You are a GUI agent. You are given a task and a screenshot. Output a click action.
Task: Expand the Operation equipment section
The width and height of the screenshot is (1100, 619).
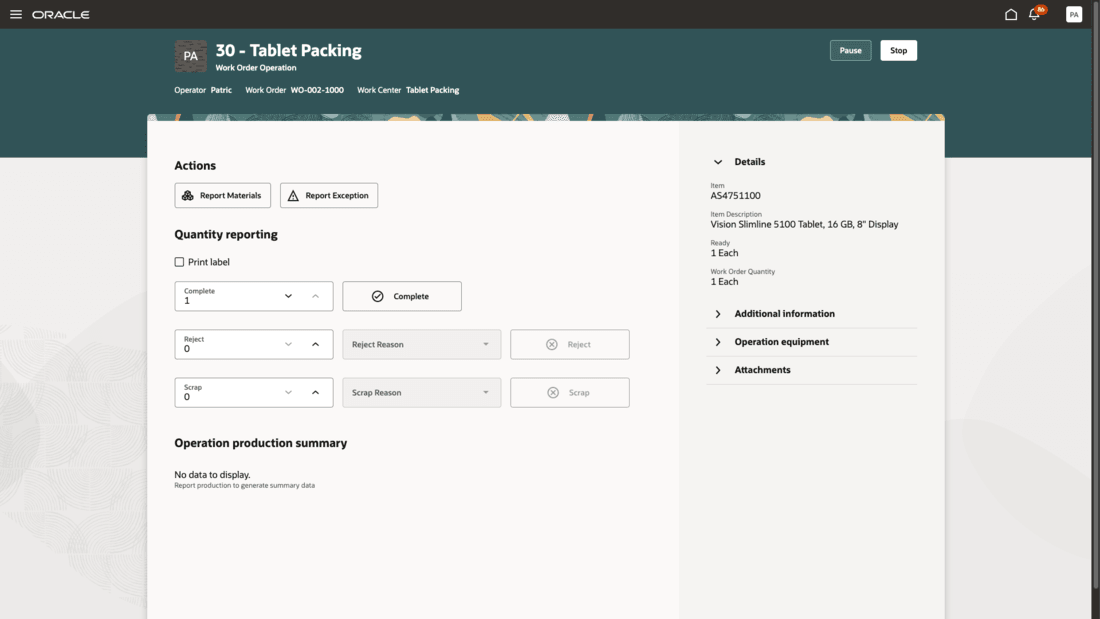pos(718,341)
